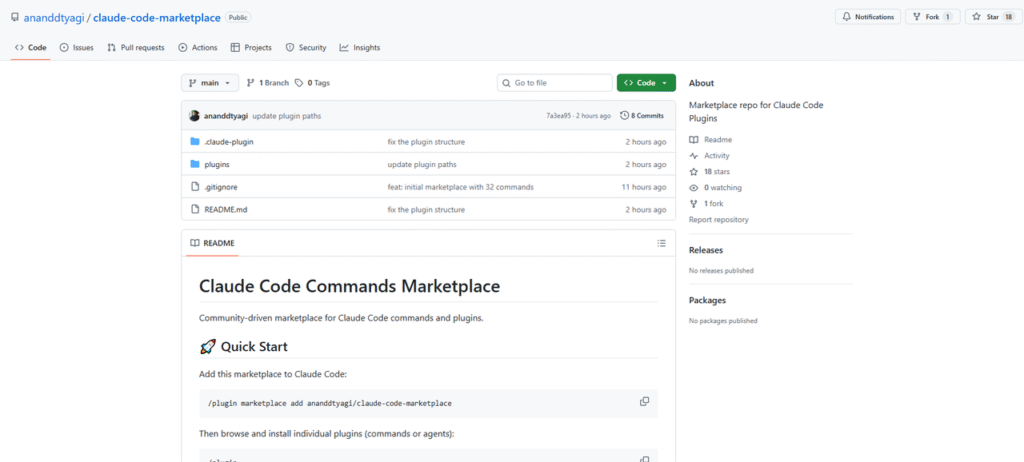Open the .claude-plugin folder
The height and width of the screenshot is (462, 1024).
(x=228, y=142)
